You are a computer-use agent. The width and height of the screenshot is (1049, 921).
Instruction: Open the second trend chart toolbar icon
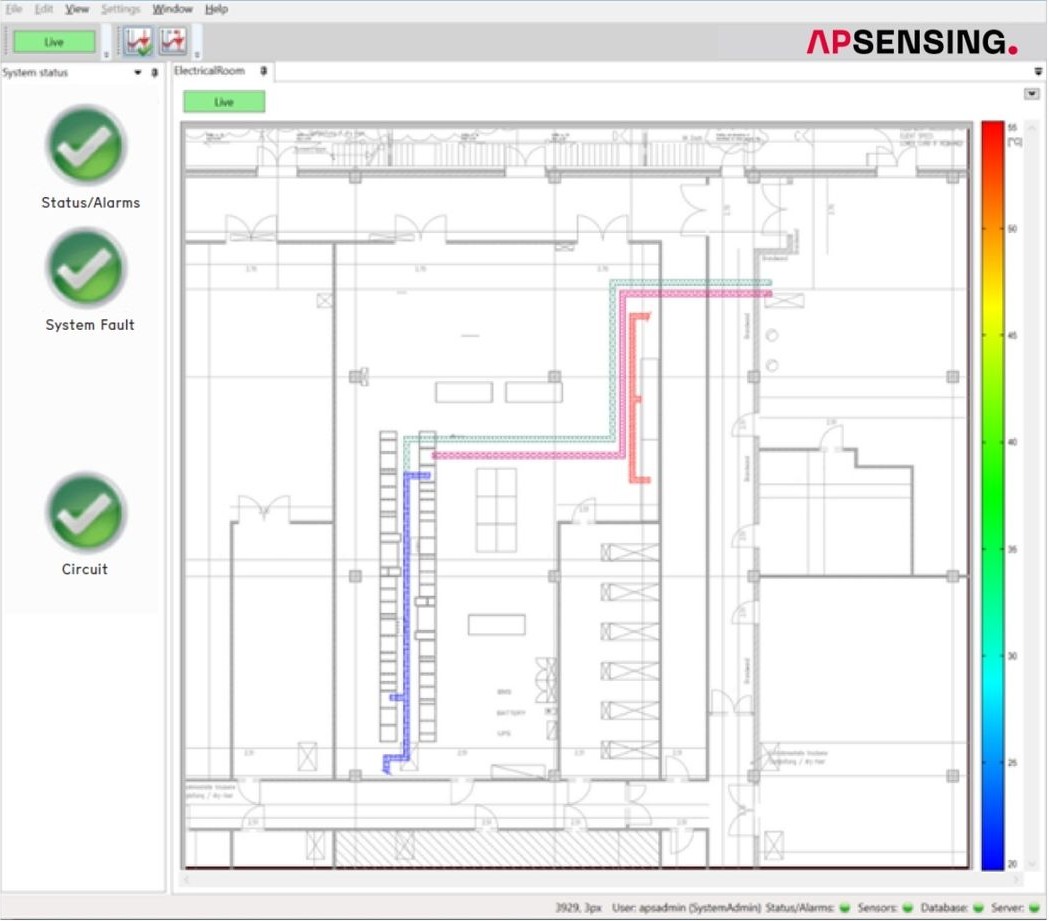[172, 41]
